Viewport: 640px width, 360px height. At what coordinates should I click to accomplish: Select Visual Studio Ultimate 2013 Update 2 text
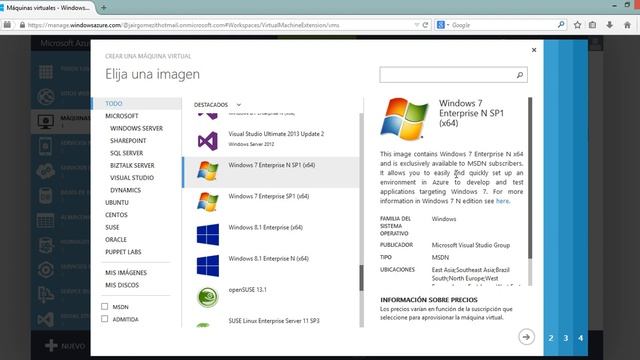pyautogui.click(x=276, y=134)
